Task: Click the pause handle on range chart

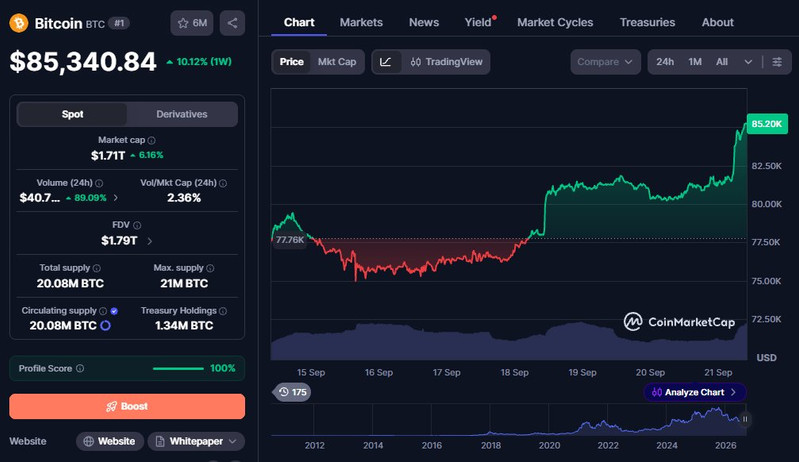Action: 745,419
